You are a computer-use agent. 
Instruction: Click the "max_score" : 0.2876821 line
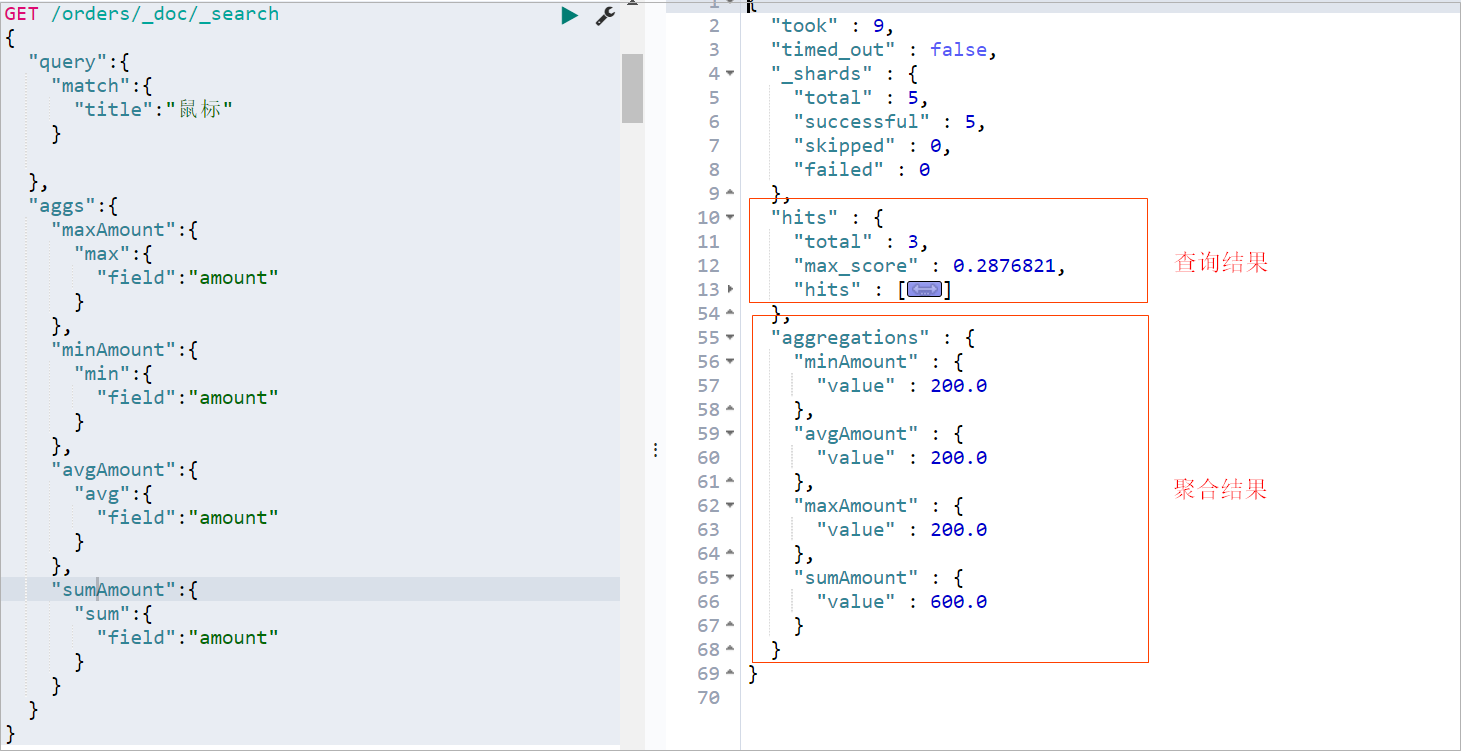click(x=930, y=265)
